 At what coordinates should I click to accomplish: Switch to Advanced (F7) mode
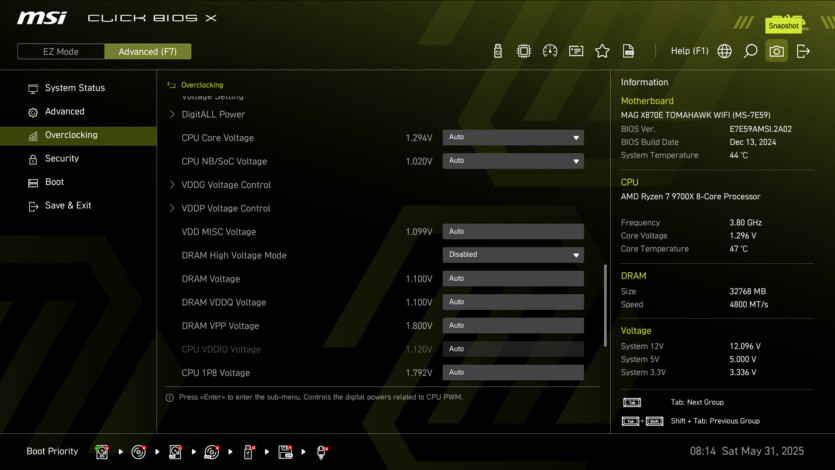click(x=148, y=52)
